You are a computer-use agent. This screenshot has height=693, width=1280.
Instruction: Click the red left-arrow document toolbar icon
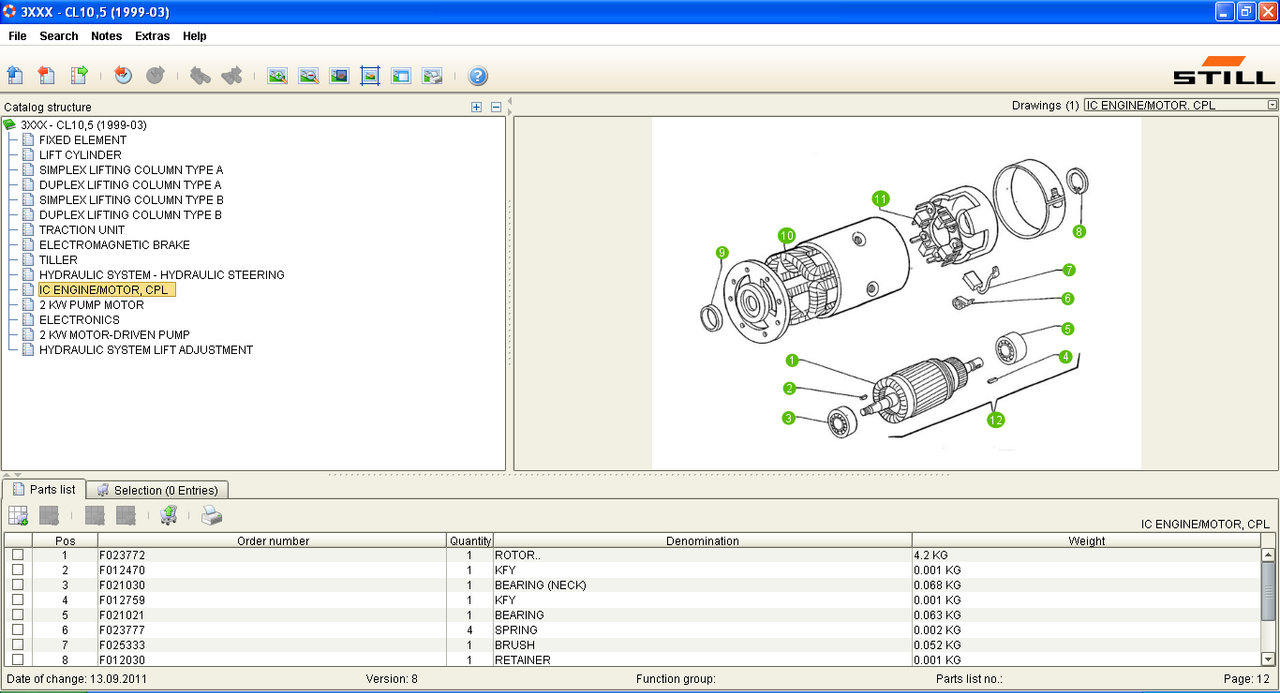pyautogui.click(x=47, y=75)
